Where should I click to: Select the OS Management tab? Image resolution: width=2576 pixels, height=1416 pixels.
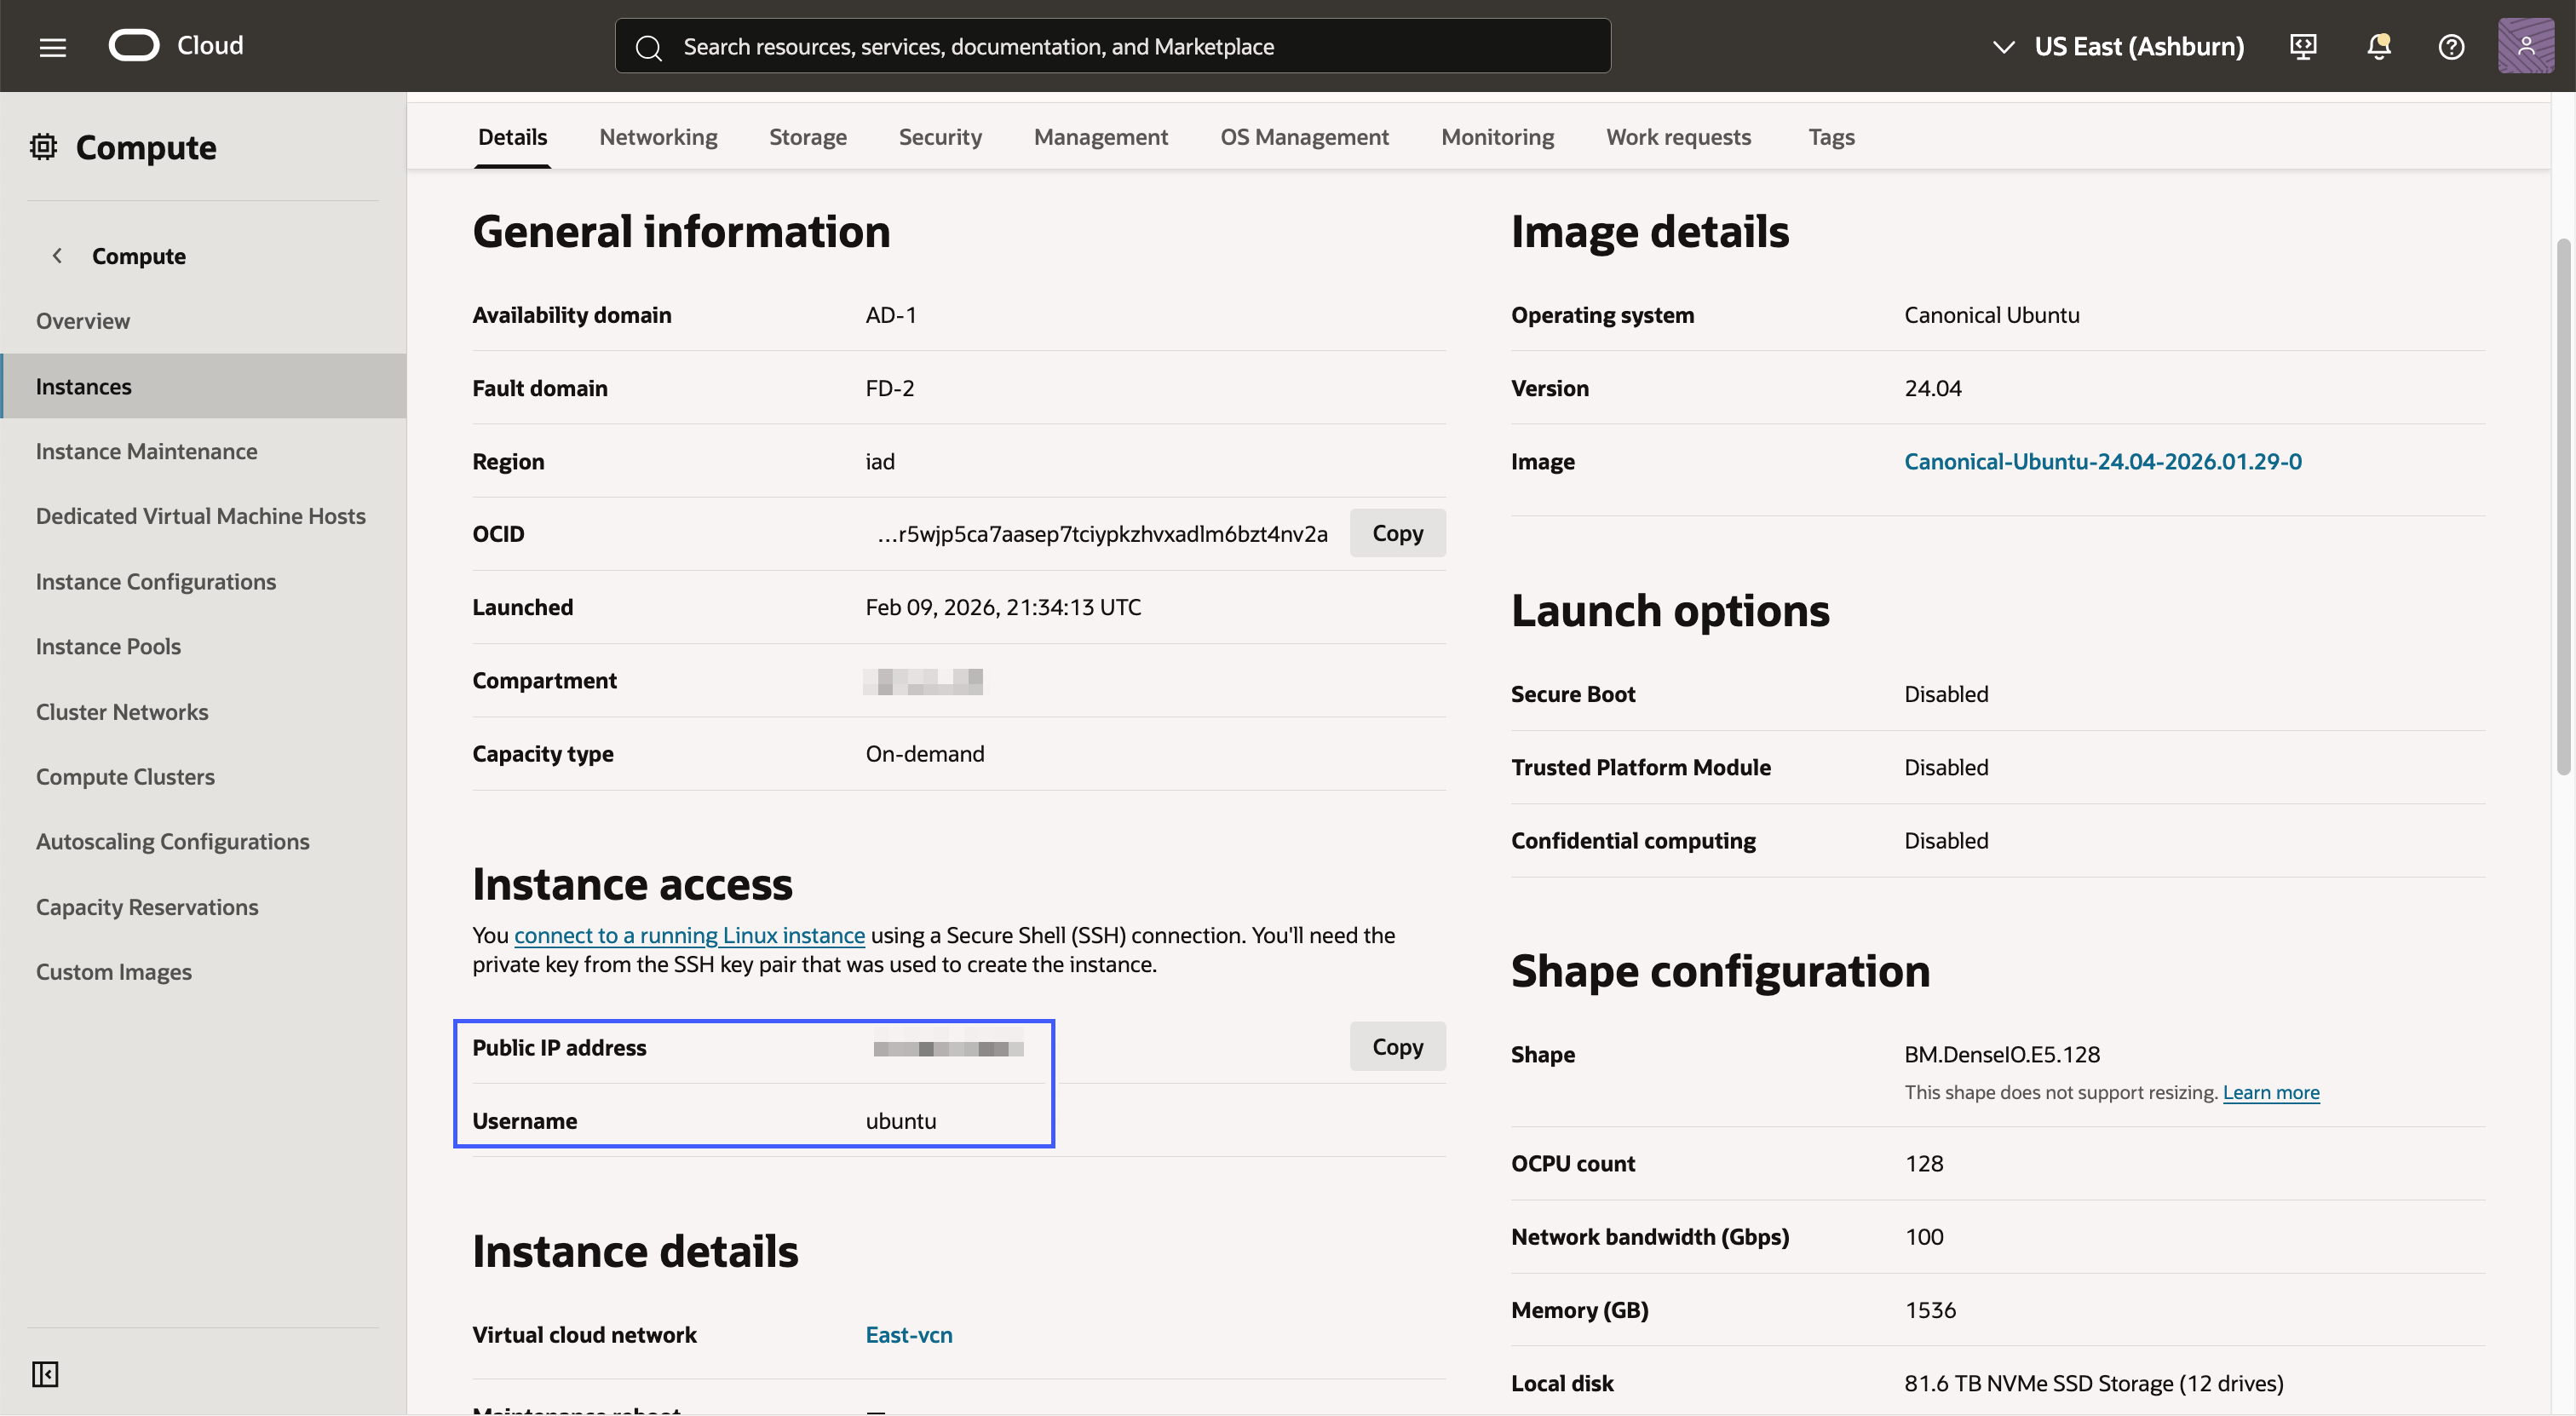tap(1305, 137)
